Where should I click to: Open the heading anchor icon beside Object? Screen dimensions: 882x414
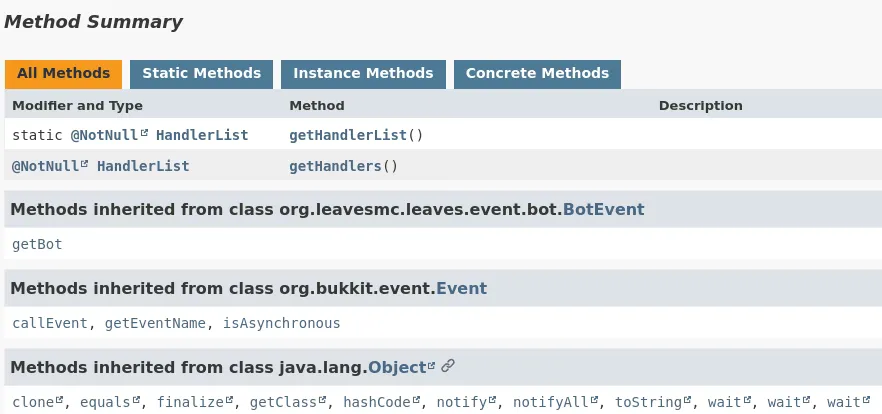pyautogui.click(x=448, y=367)
